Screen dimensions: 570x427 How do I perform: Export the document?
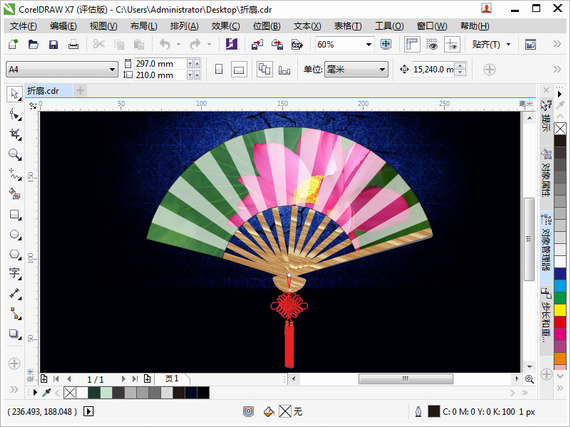277,44
